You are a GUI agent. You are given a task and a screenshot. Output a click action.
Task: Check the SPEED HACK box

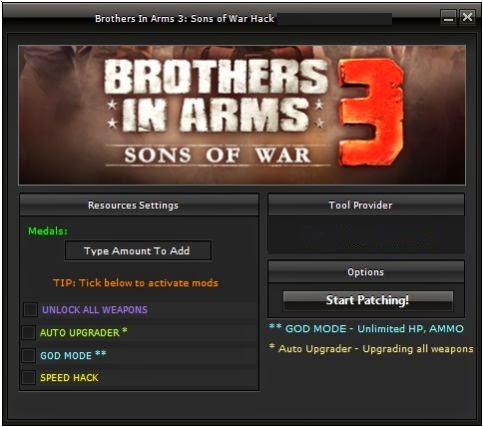[x=28, y=378]
